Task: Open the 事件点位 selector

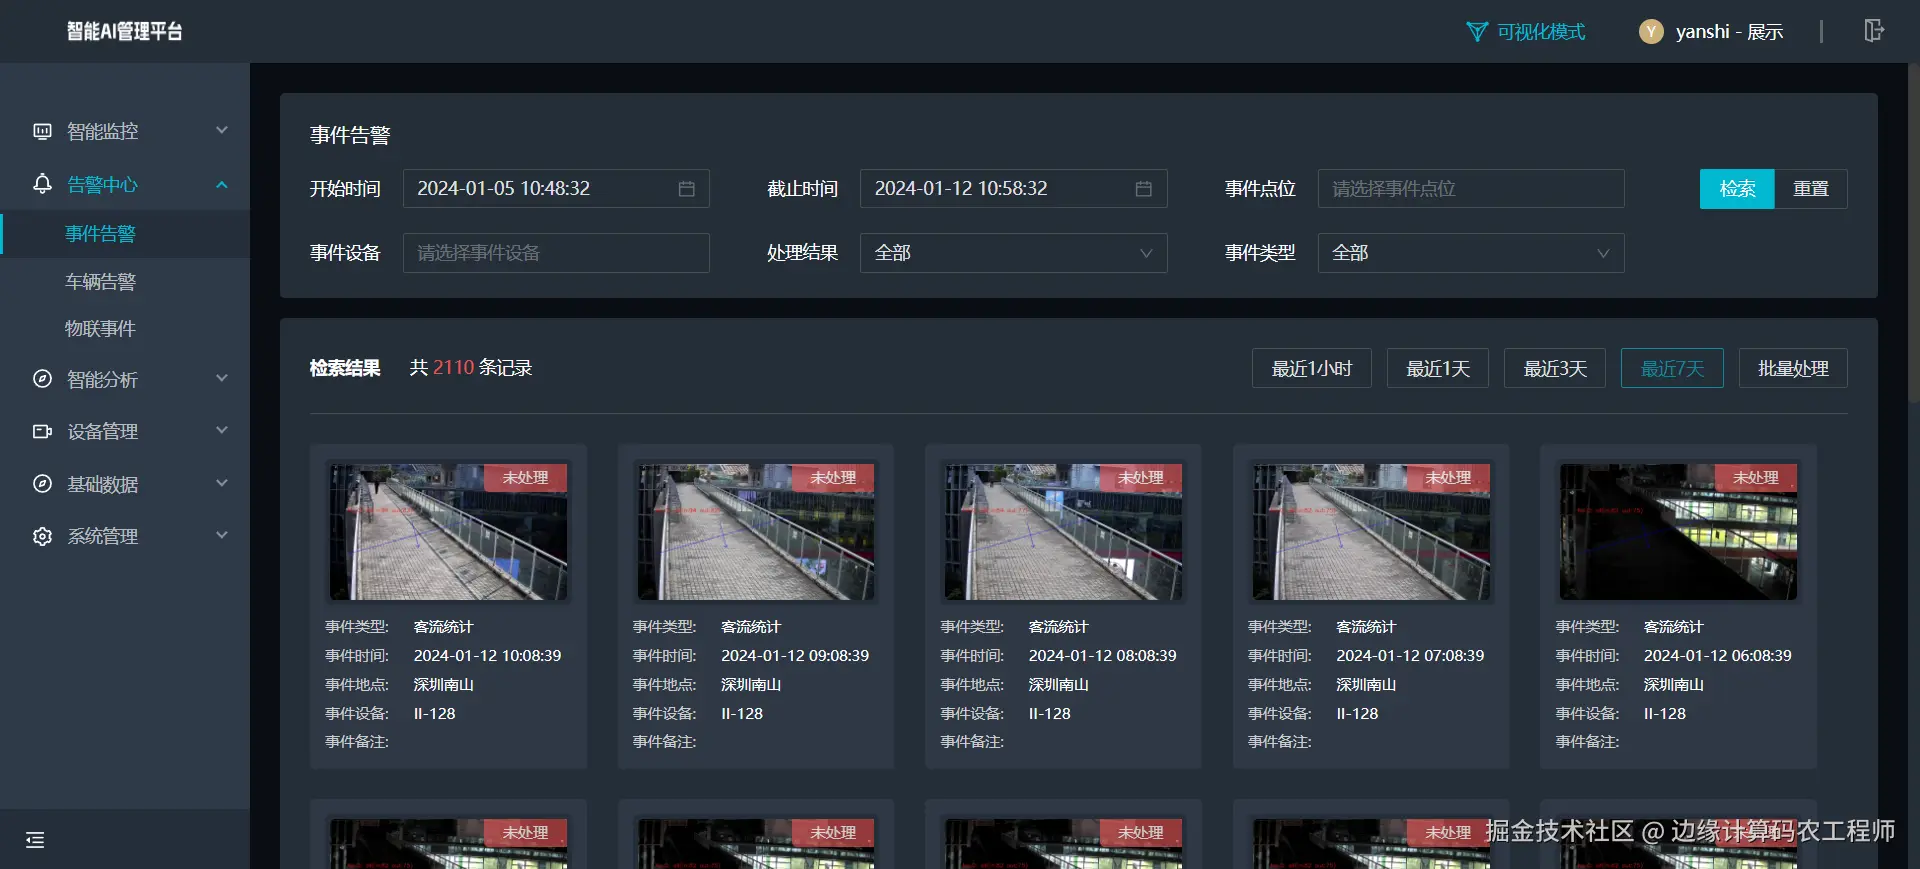Action: click(x=1471, y=189)
